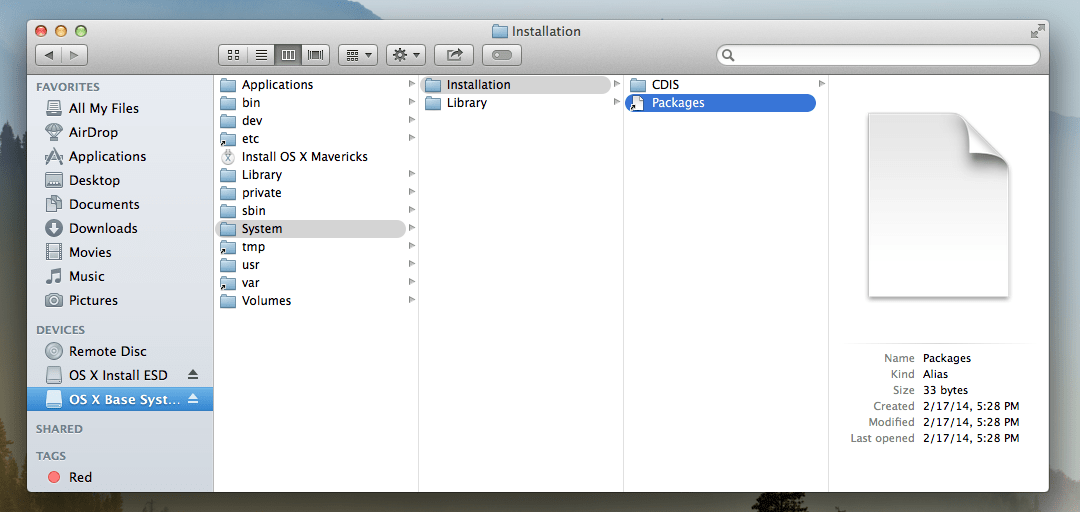Click the Favorites sidebar heading
The image size is (1080, 512).
click(x=68, y=87)
